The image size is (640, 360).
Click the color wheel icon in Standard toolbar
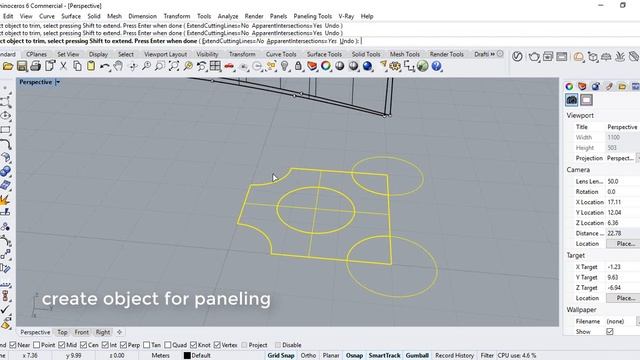326,66
